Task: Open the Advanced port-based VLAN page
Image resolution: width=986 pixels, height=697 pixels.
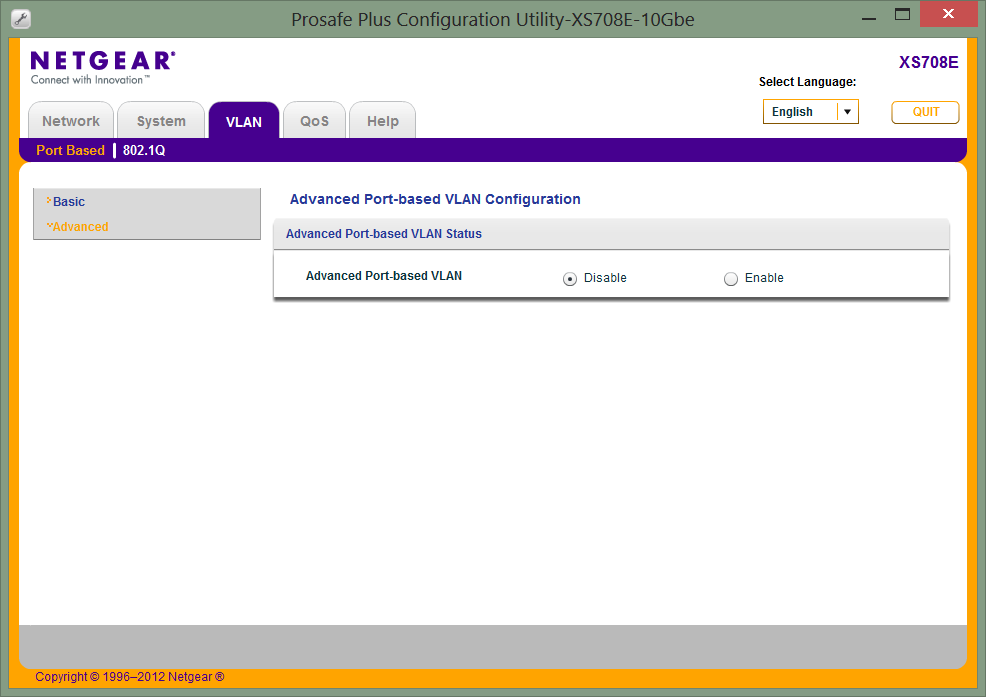Action: click(80, 226)
